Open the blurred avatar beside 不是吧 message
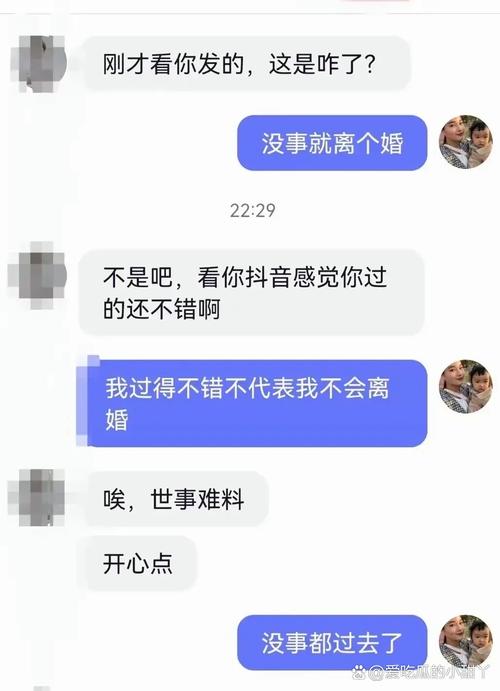500x691 pixels. tap(37, 275)
